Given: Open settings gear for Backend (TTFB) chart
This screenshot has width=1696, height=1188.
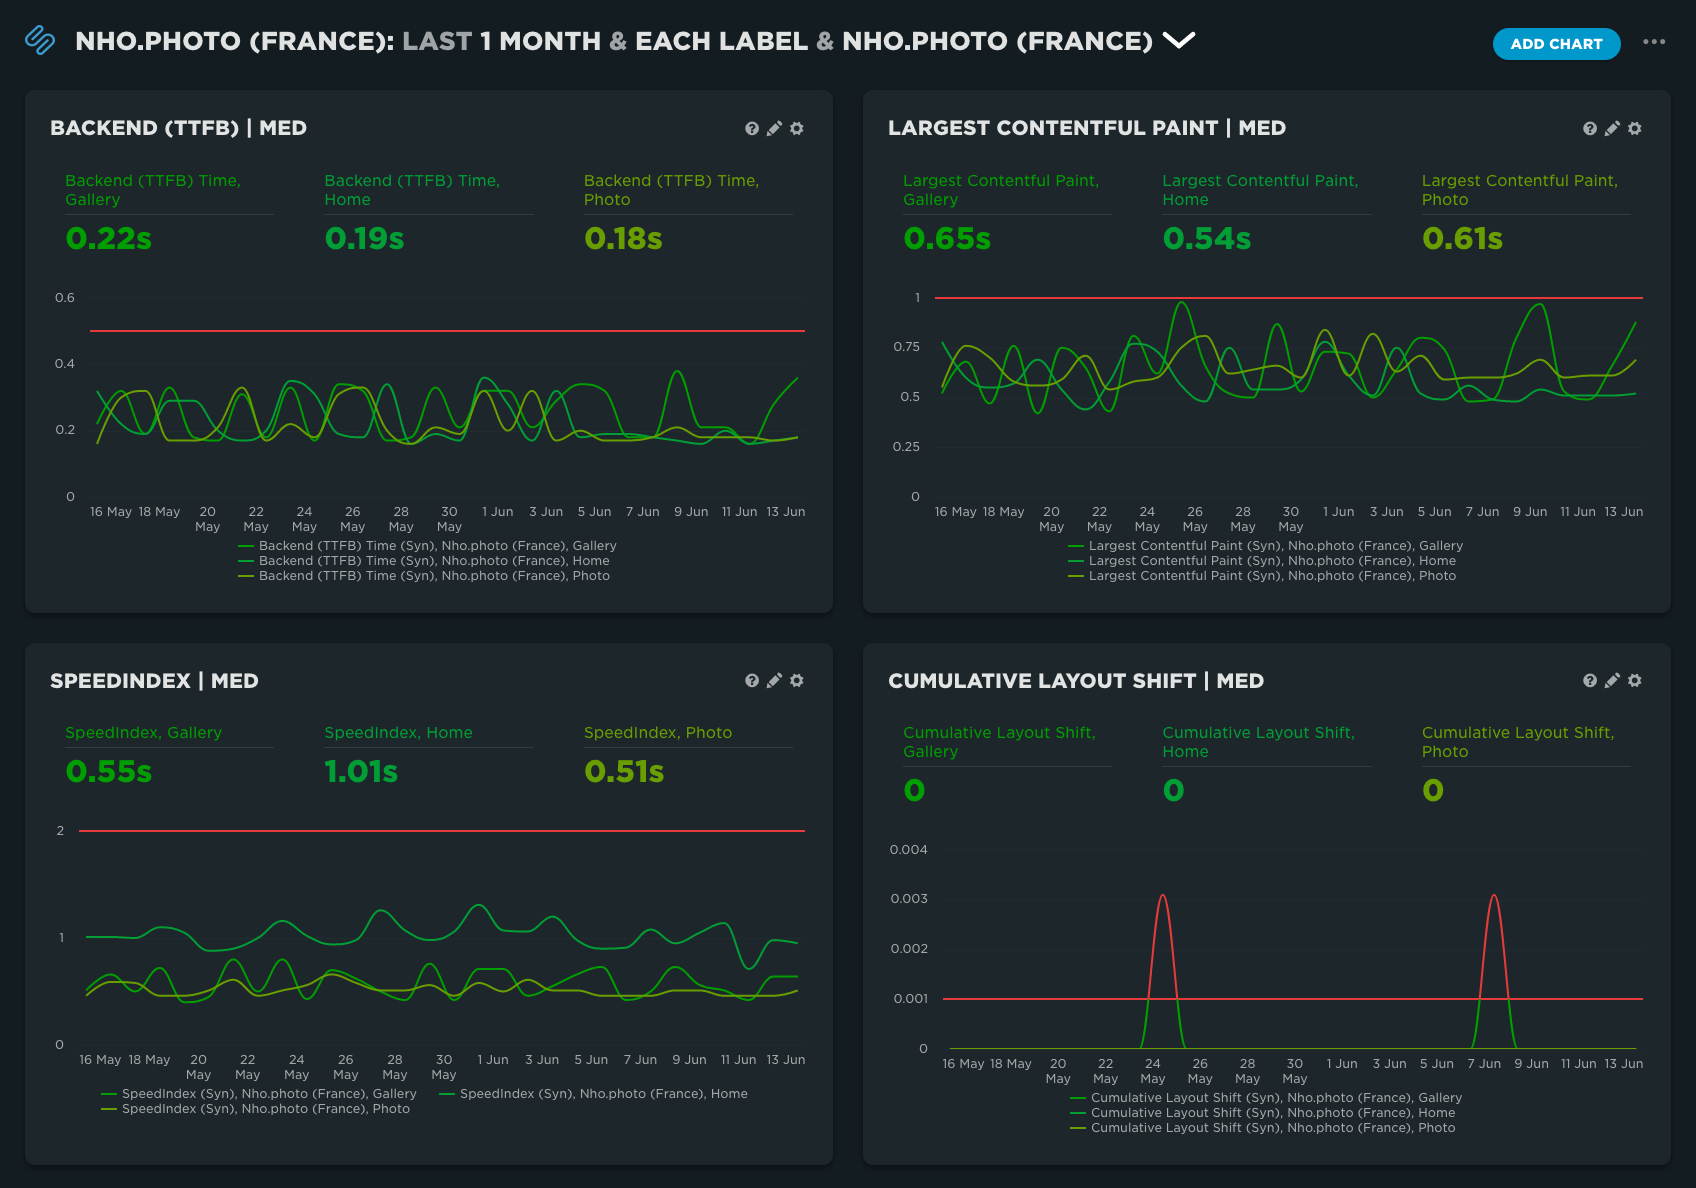Looking at the screenshot, I should 797,129.
